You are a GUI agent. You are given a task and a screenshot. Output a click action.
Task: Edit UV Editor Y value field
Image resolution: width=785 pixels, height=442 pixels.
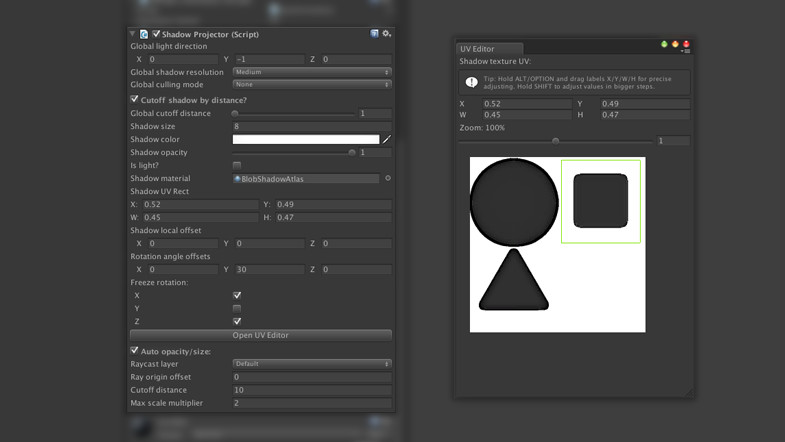pyautogui.click(x=645, y=104)
